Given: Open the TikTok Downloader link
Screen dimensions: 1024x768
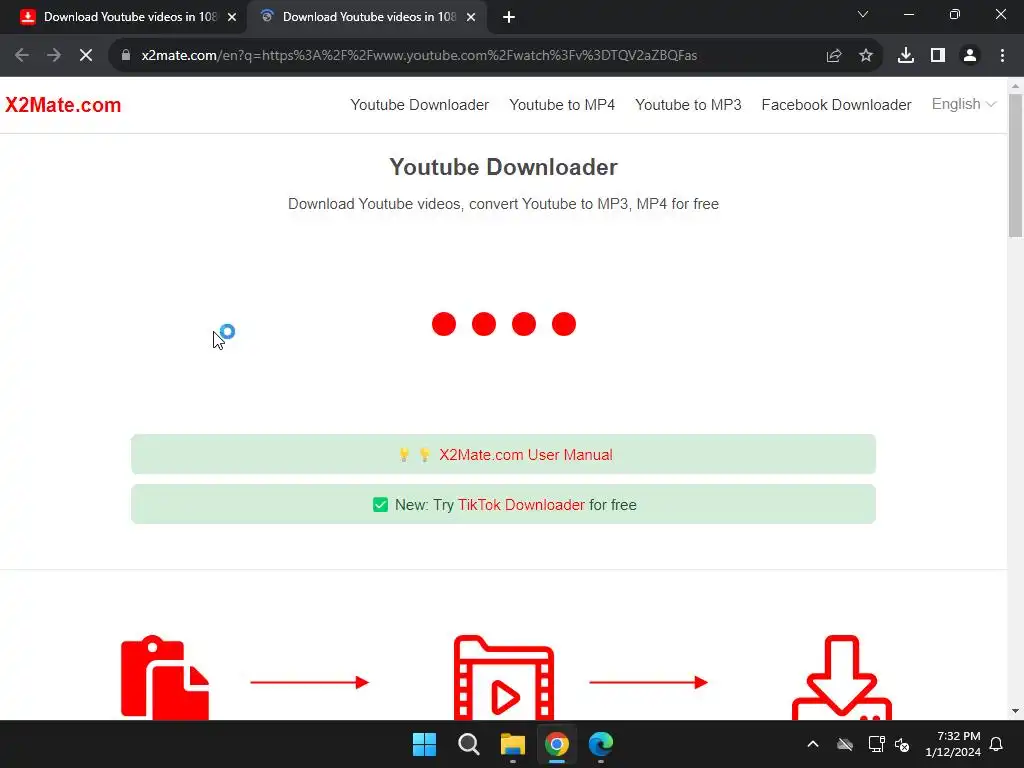Looking at the screenshot, I should (521, 505).
